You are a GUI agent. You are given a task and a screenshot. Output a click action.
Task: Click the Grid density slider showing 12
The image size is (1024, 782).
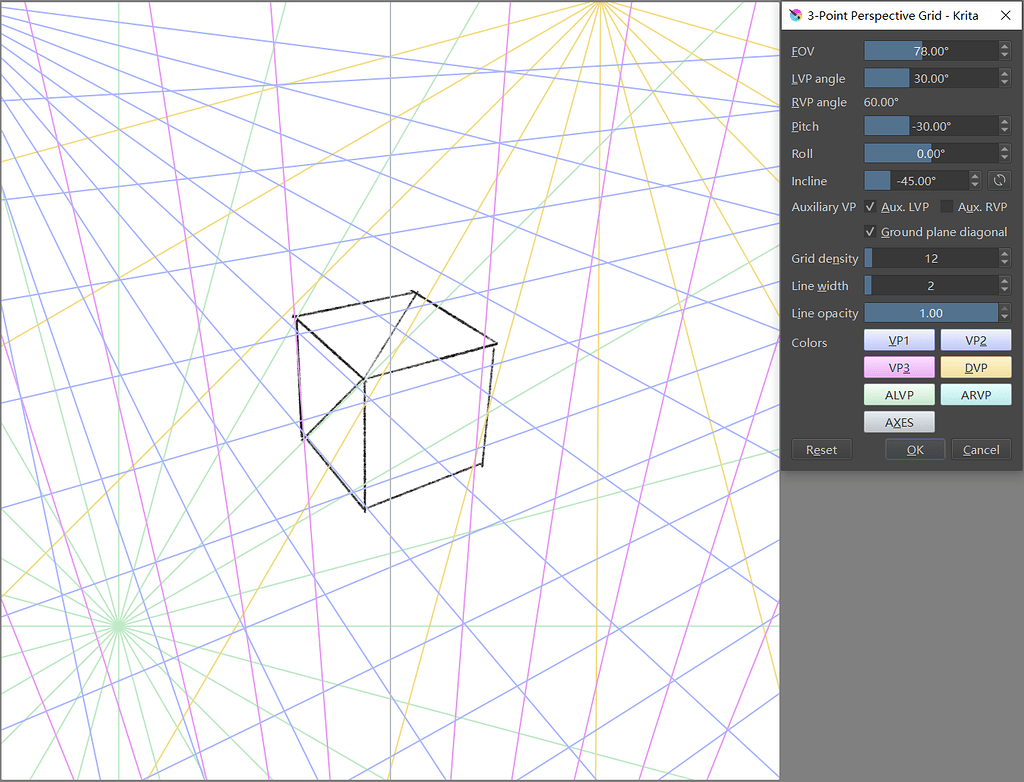pyautogui.click(x=931, y=259)
